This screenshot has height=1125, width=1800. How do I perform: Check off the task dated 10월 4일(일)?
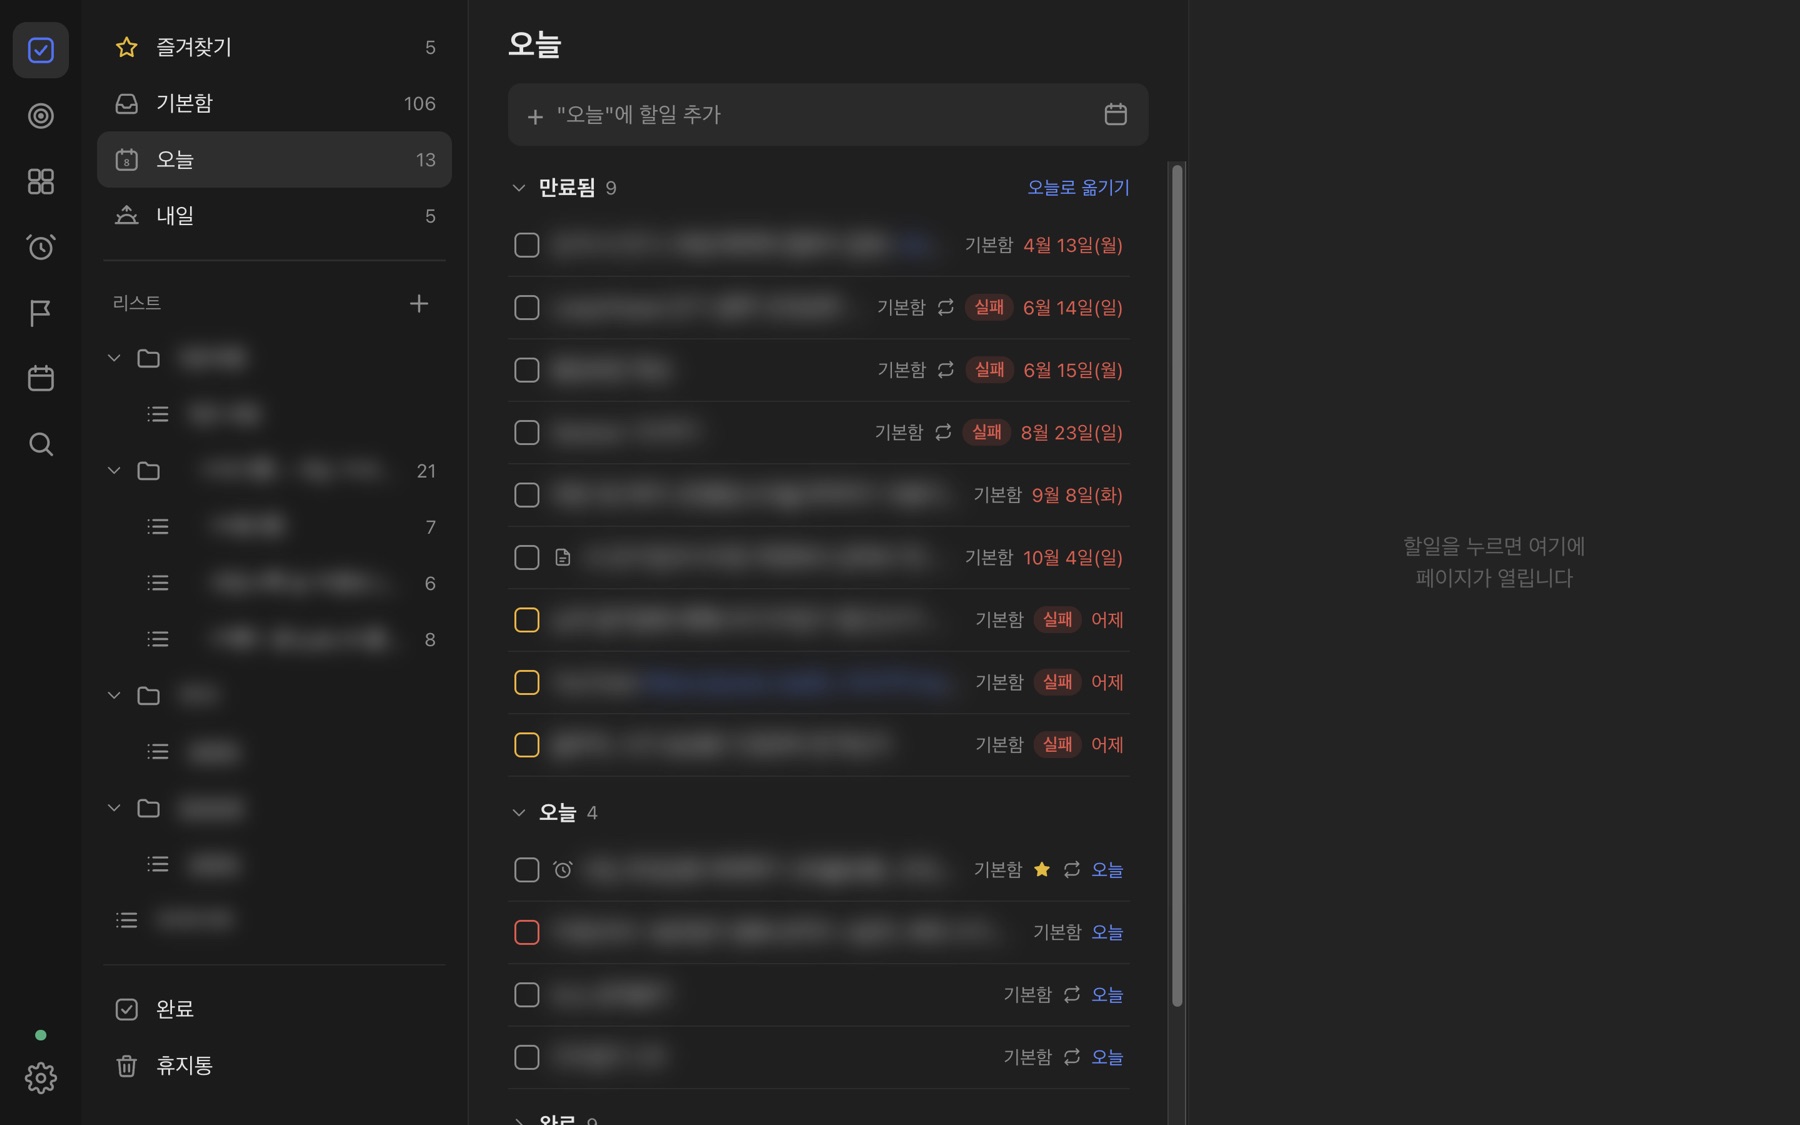527,557
